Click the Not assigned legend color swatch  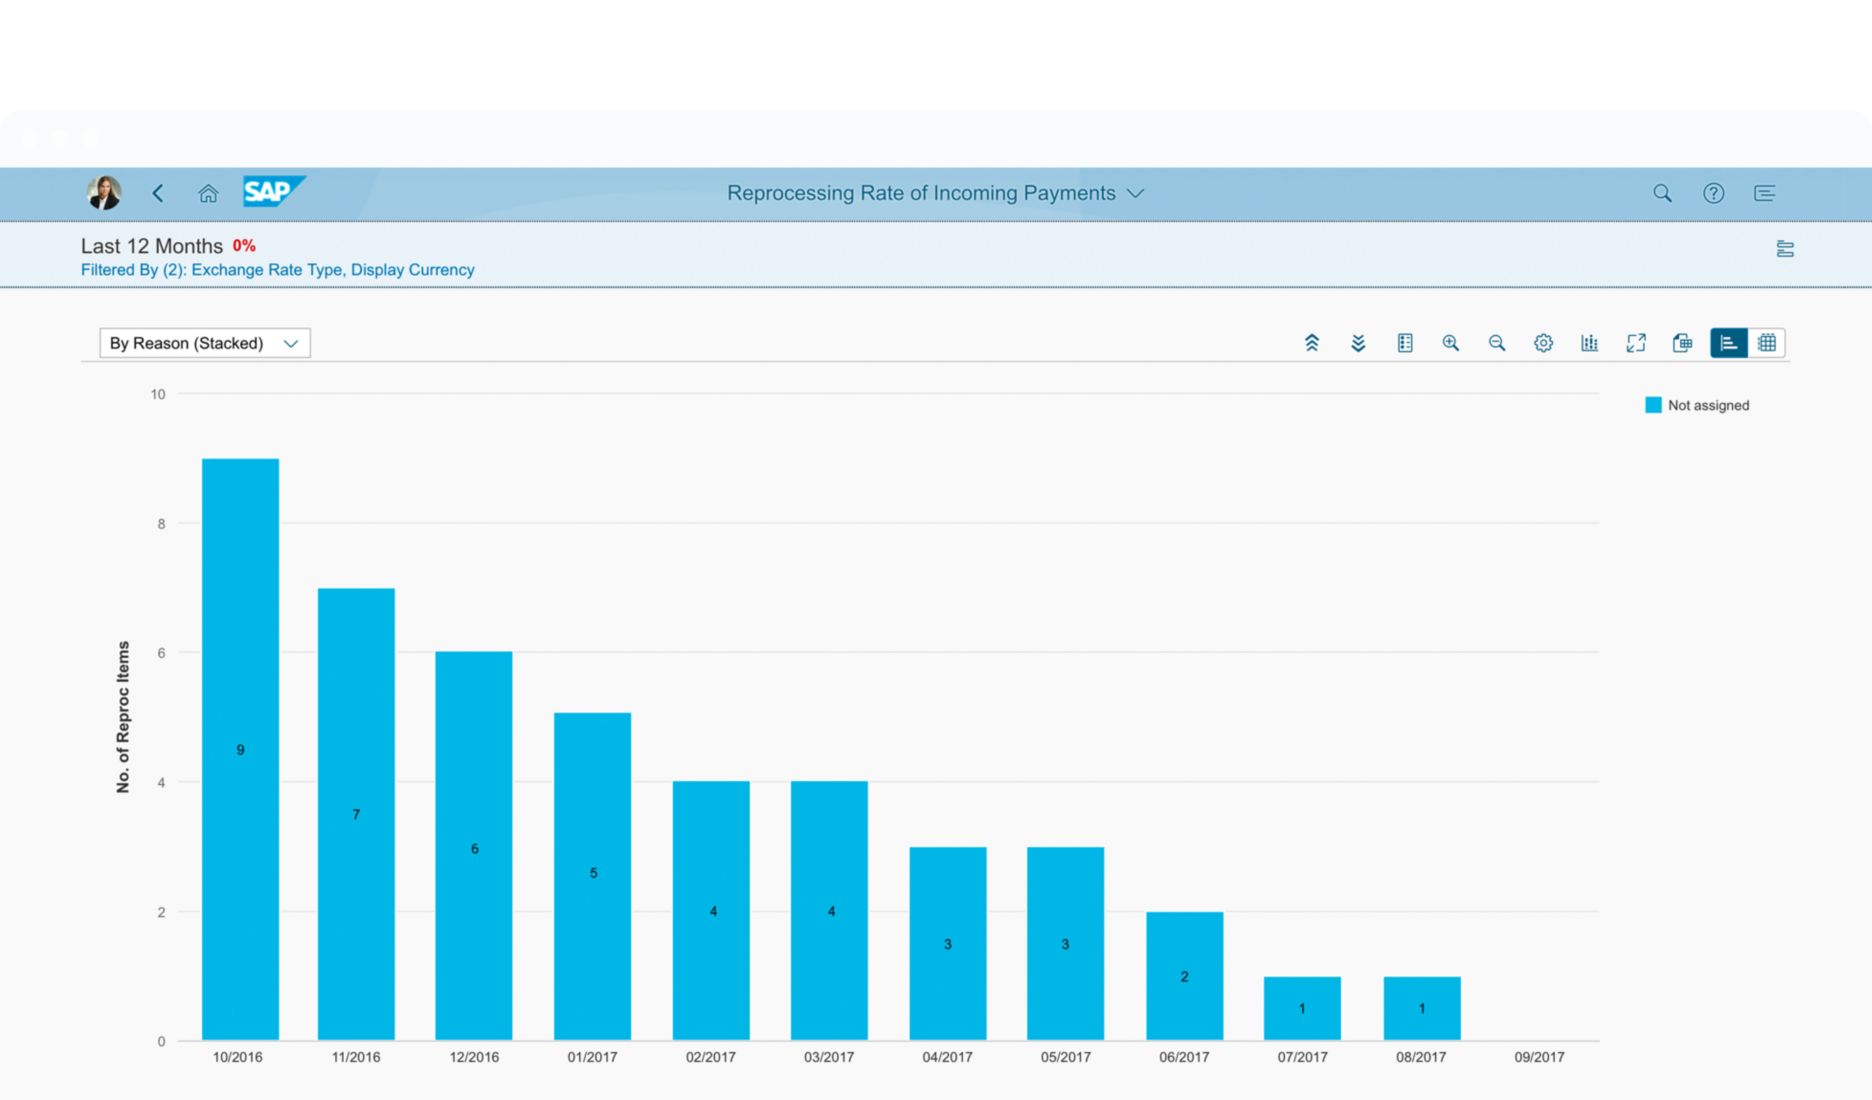click(1653, 405)
